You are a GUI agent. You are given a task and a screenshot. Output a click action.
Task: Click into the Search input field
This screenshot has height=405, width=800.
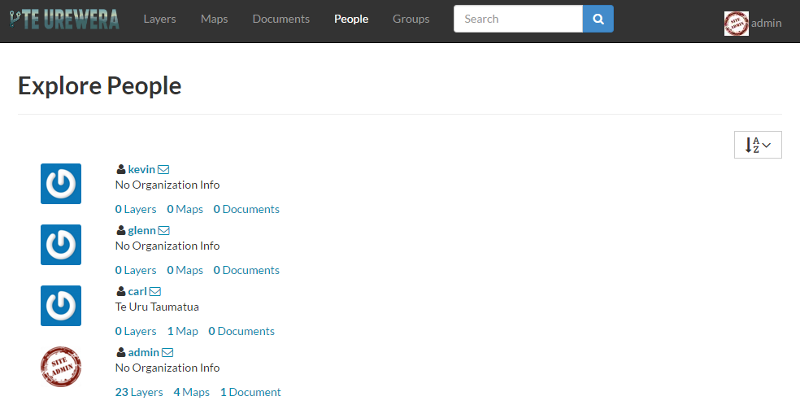coord(518,19)
